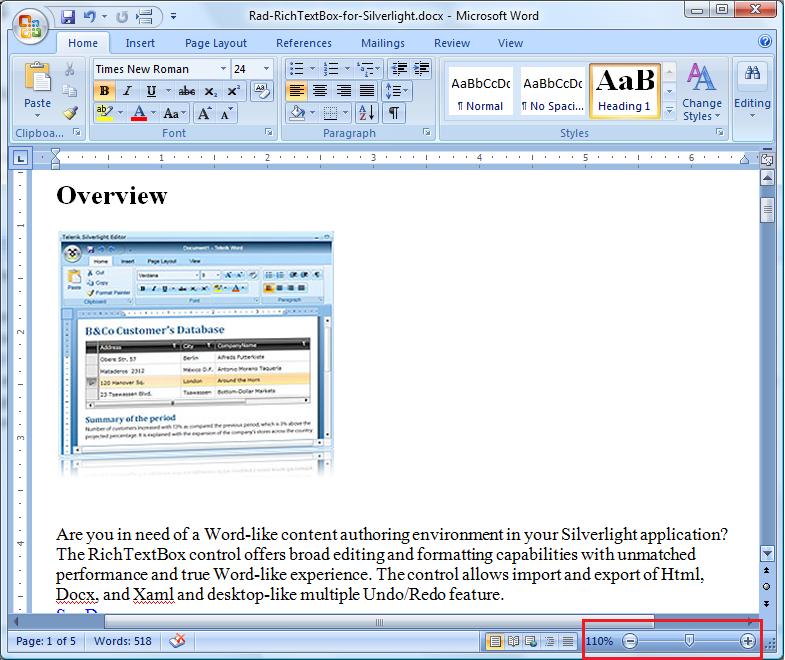Click the Select Browse Object button

(766, 586)
